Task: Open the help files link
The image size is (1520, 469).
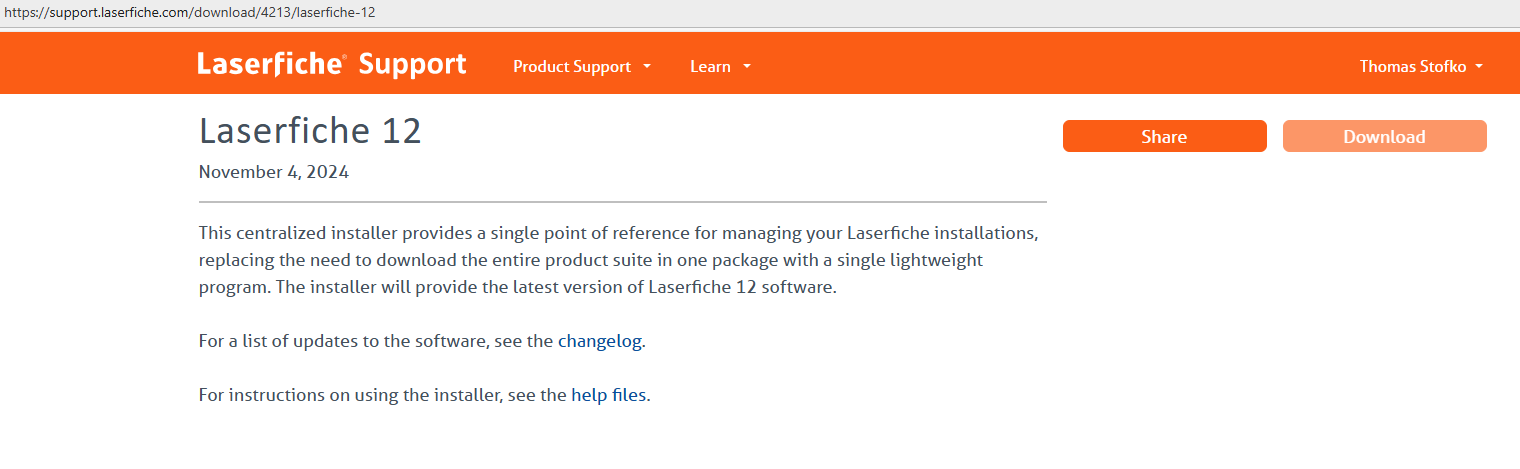Action: point(609,395)
